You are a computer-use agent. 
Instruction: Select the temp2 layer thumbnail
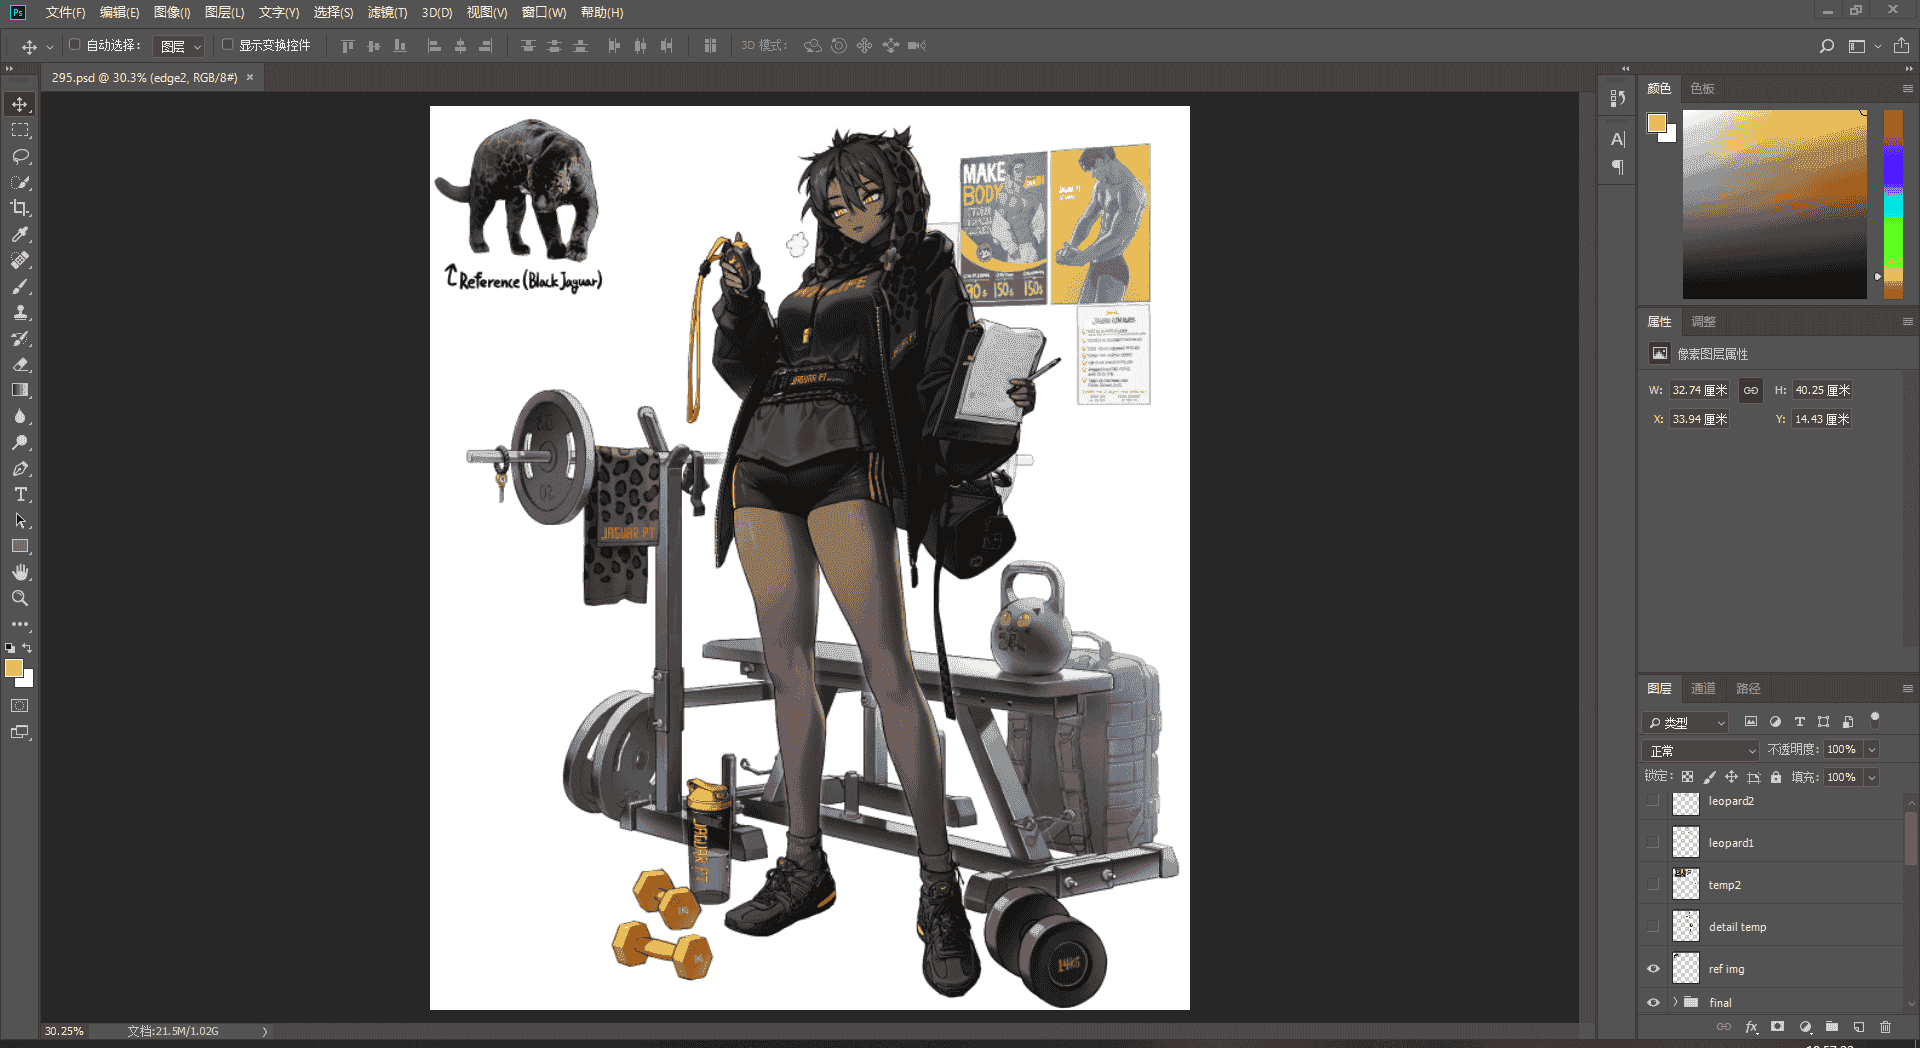pyautogui.click(x=1686, y=884)
